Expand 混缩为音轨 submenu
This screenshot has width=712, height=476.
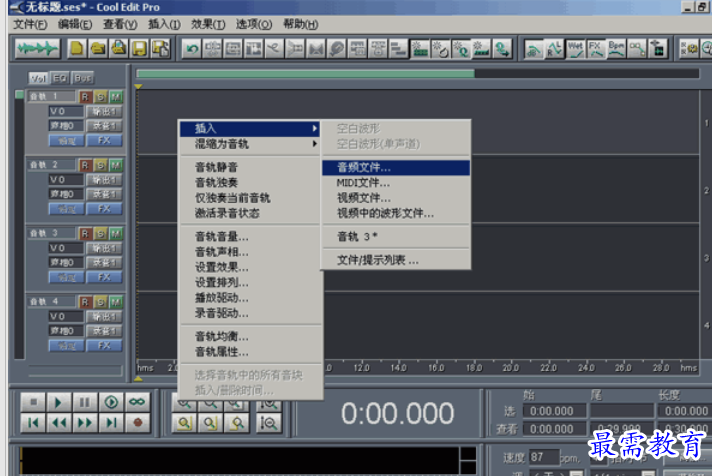pos(250,144)
